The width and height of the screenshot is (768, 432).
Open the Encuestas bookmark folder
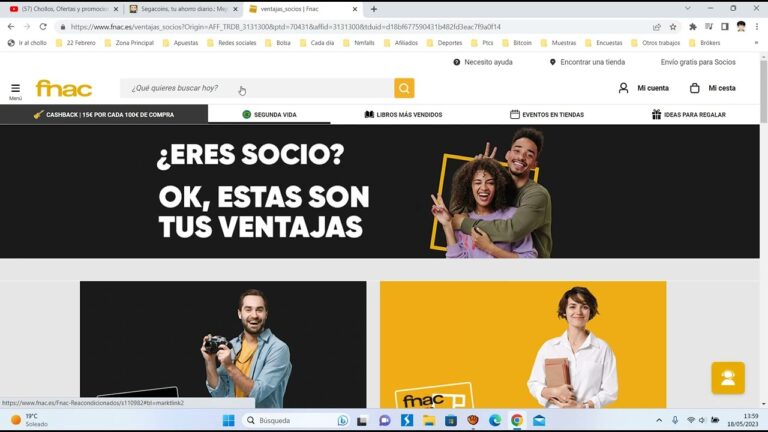pyautogui.click(x=604, y=43)
